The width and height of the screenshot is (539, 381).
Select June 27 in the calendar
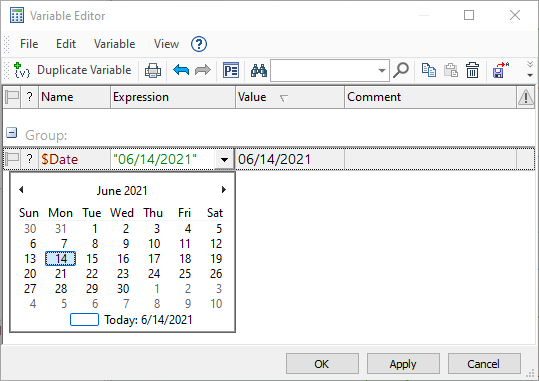30,289
